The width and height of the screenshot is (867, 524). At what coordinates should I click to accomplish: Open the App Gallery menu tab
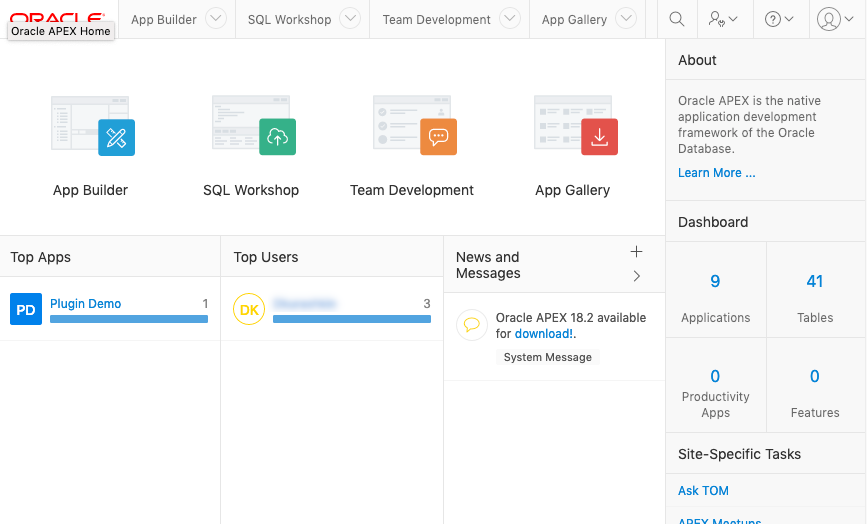574,19
